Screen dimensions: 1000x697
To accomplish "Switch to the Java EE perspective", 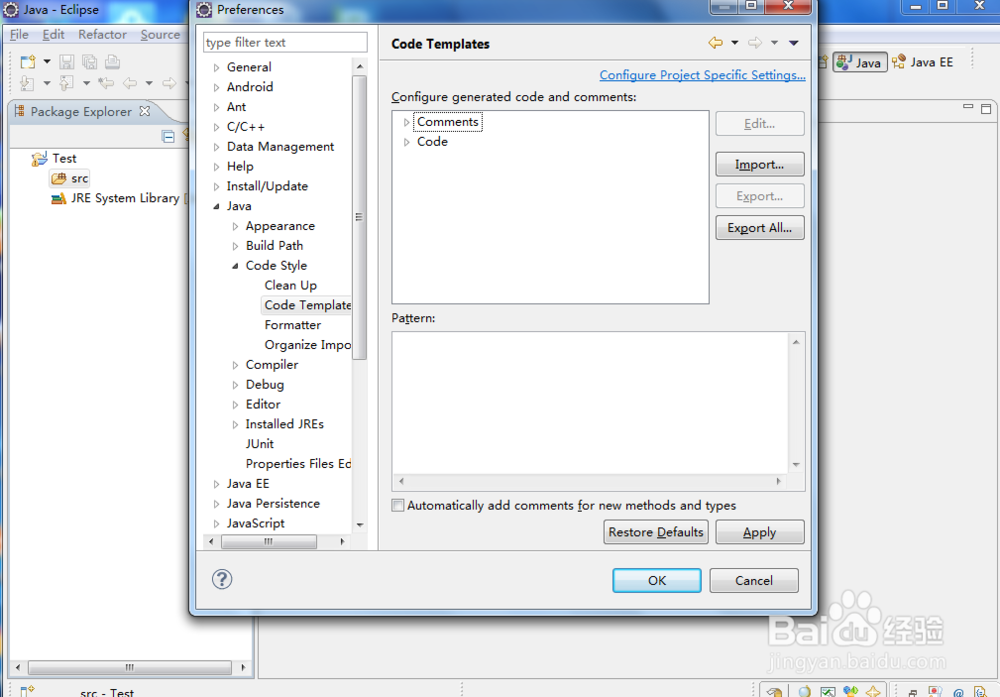I will click(922, 62).
